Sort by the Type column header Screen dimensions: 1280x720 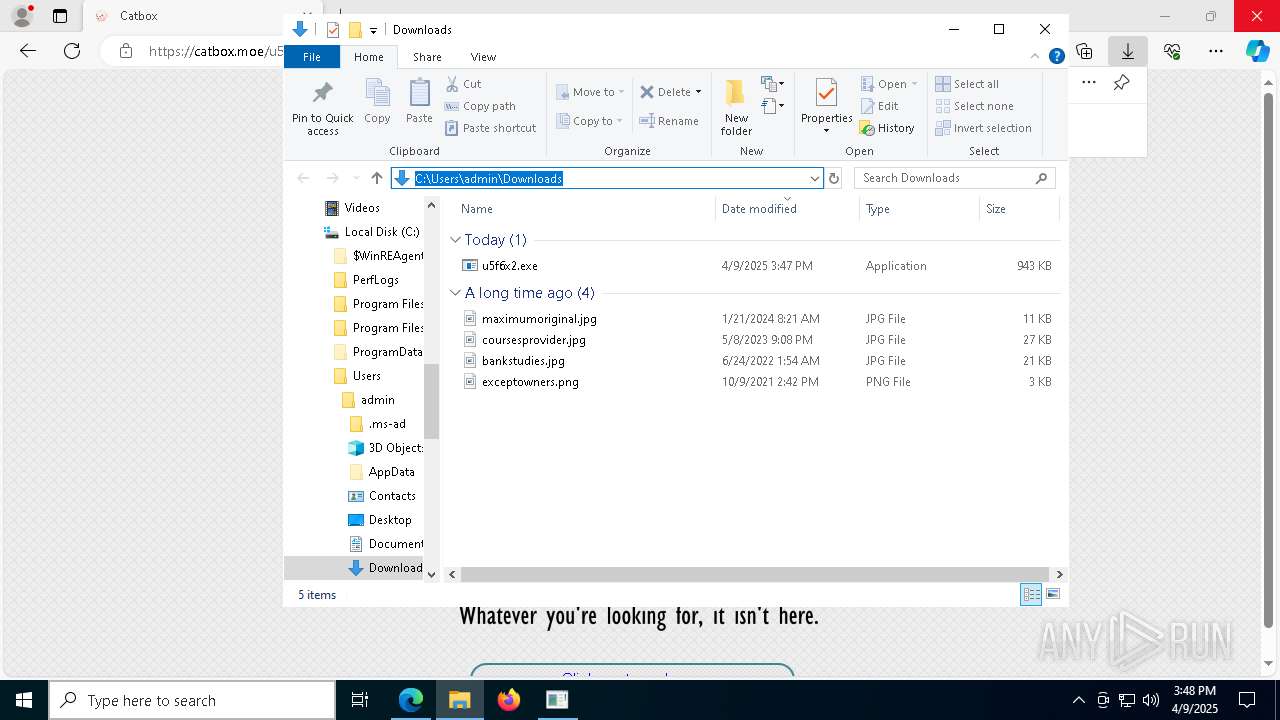click(x=919, y=209)
